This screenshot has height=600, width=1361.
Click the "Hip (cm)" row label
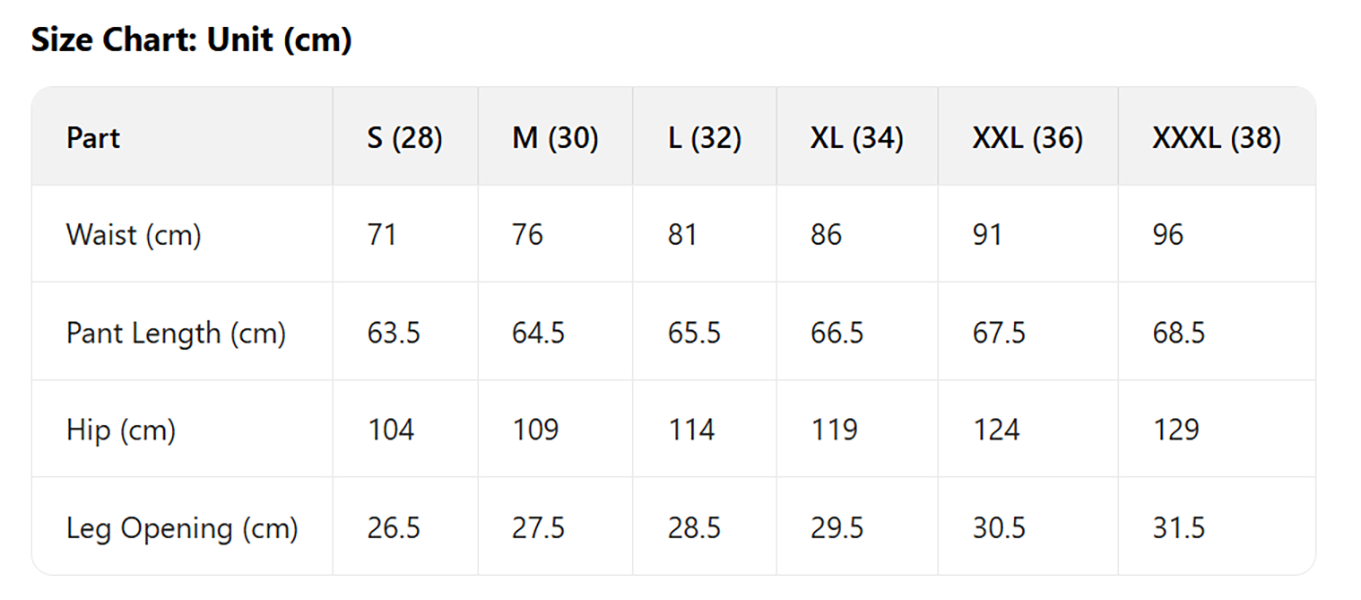121,430
